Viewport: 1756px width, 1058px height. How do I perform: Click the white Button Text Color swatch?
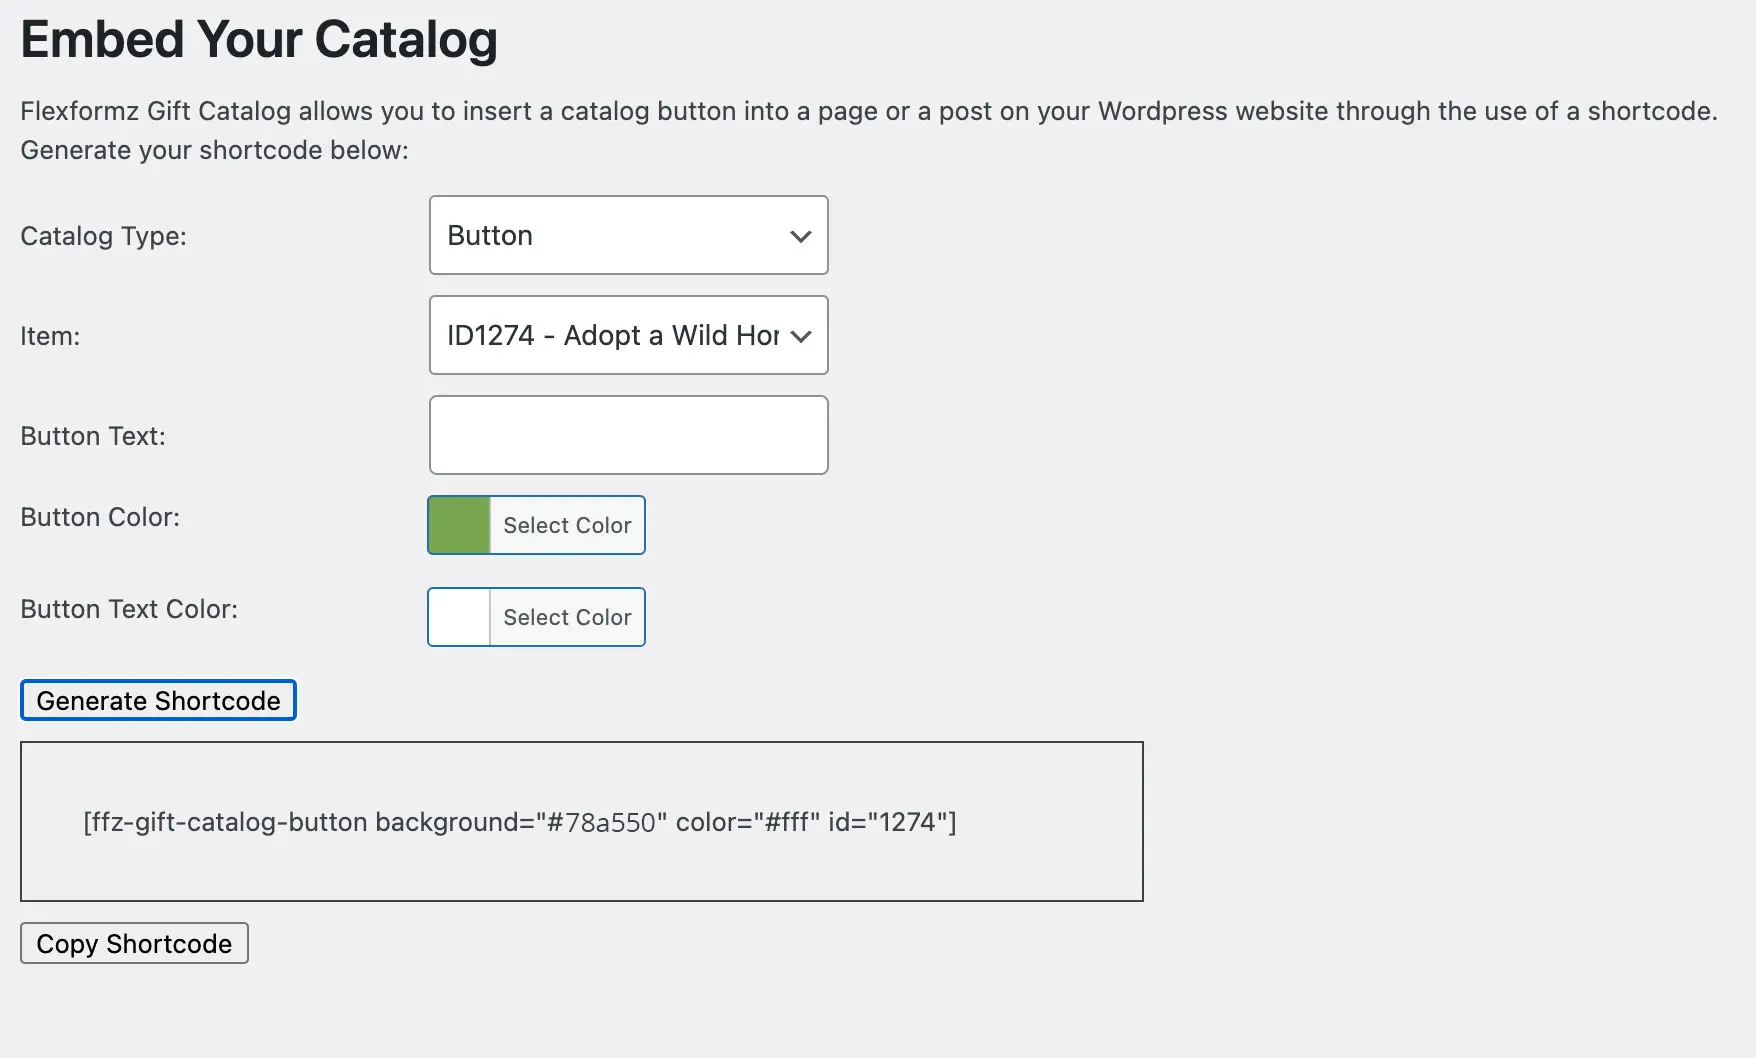pos(459,617)
